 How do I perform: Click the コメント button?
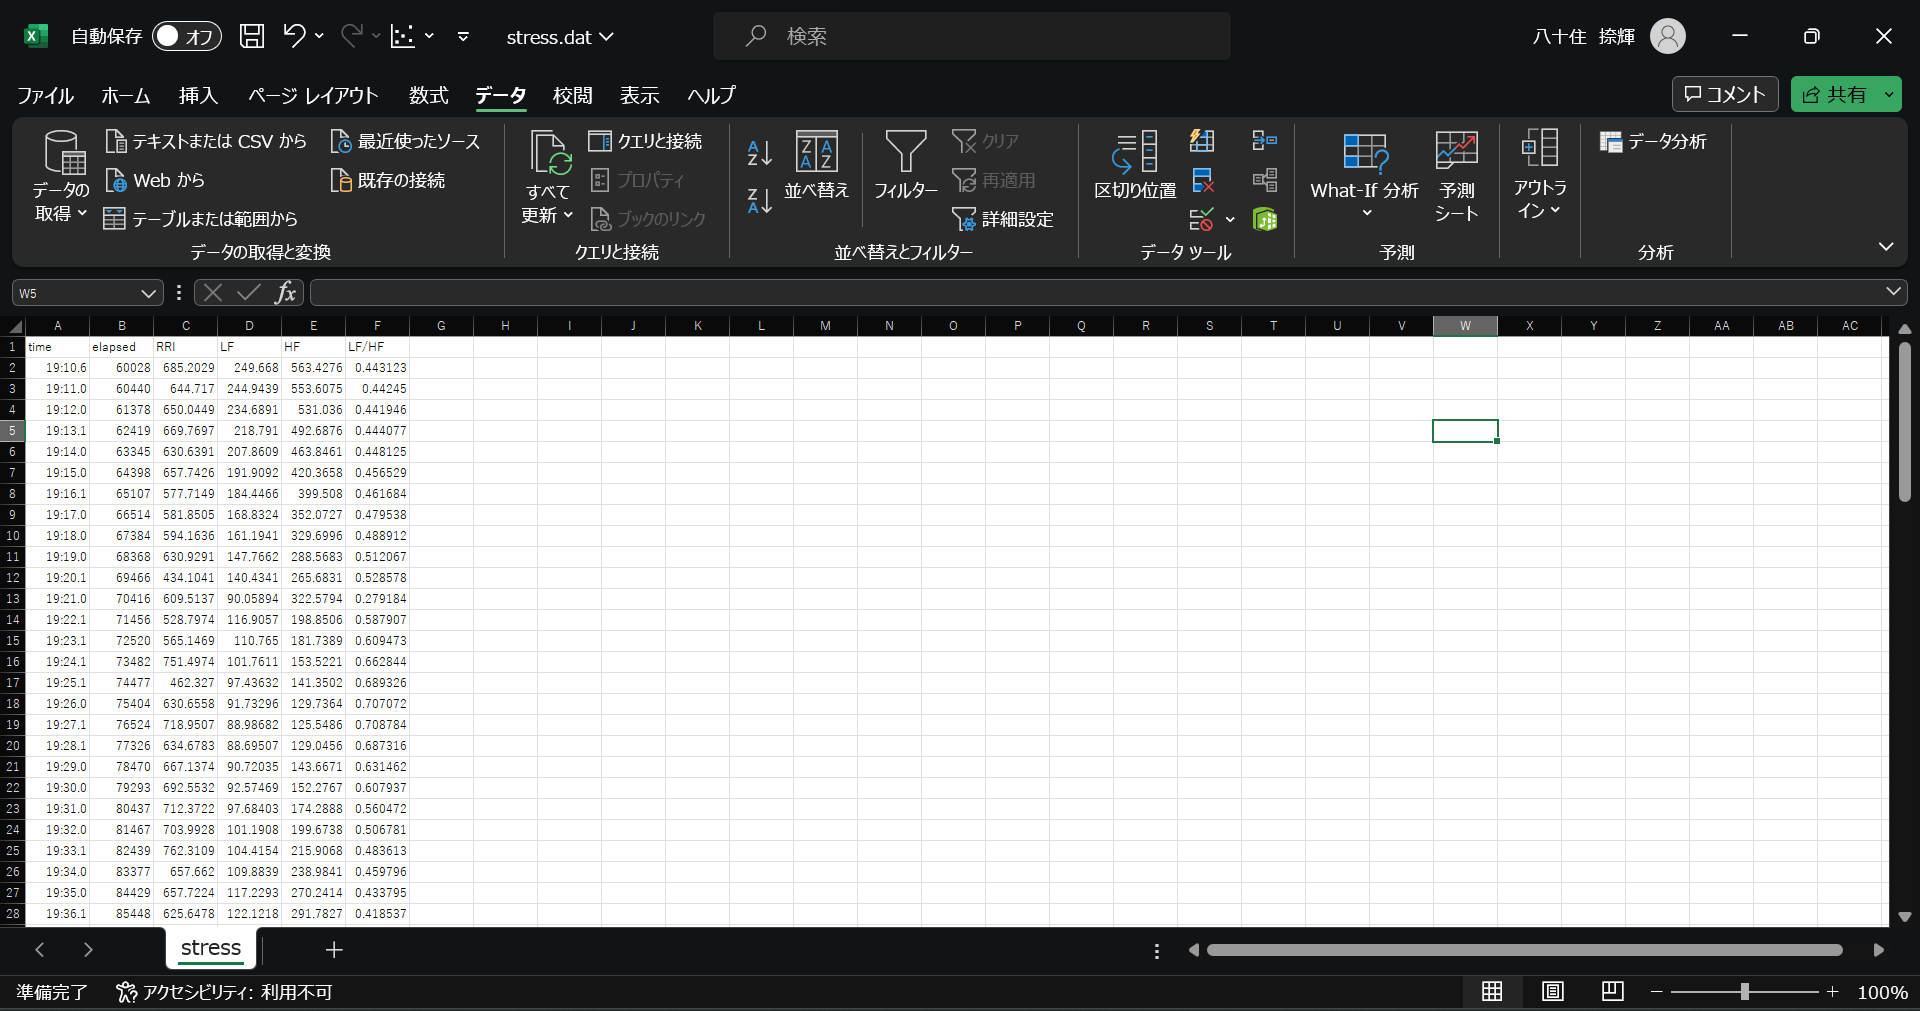pyautogui.click(x=1725, y=94)
